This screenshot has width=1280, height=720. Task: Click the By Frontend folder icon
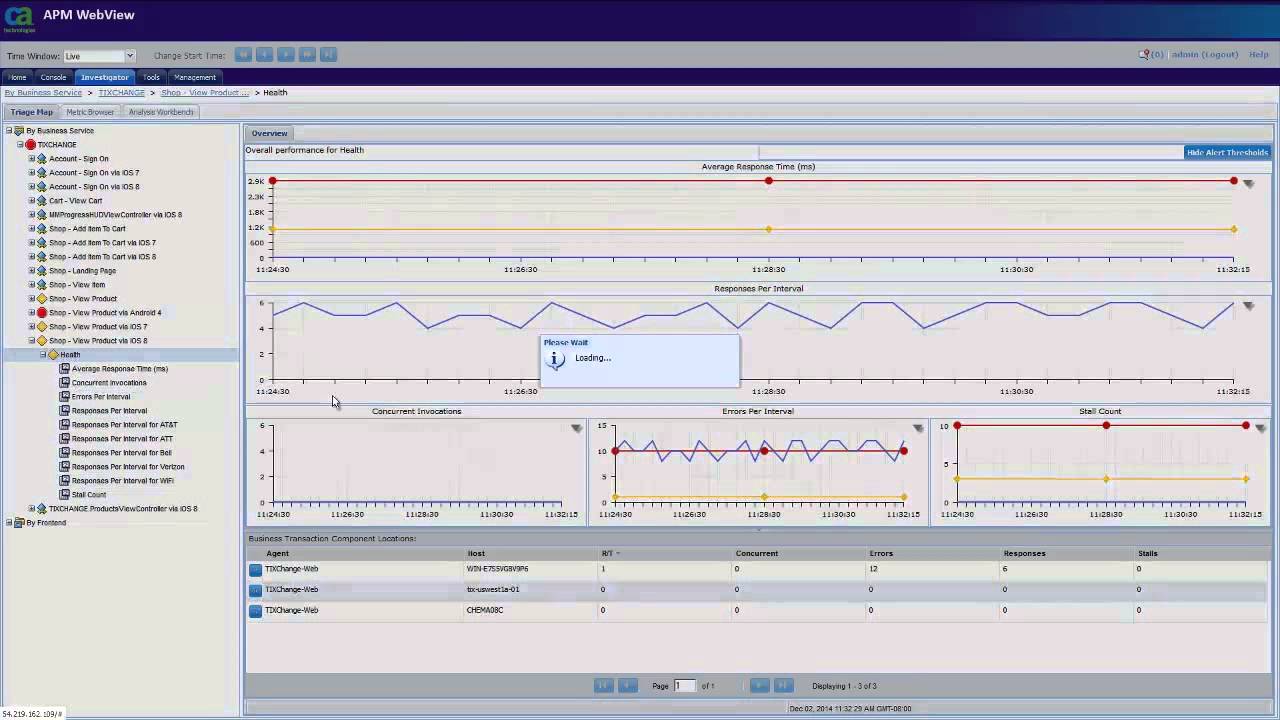19,523
